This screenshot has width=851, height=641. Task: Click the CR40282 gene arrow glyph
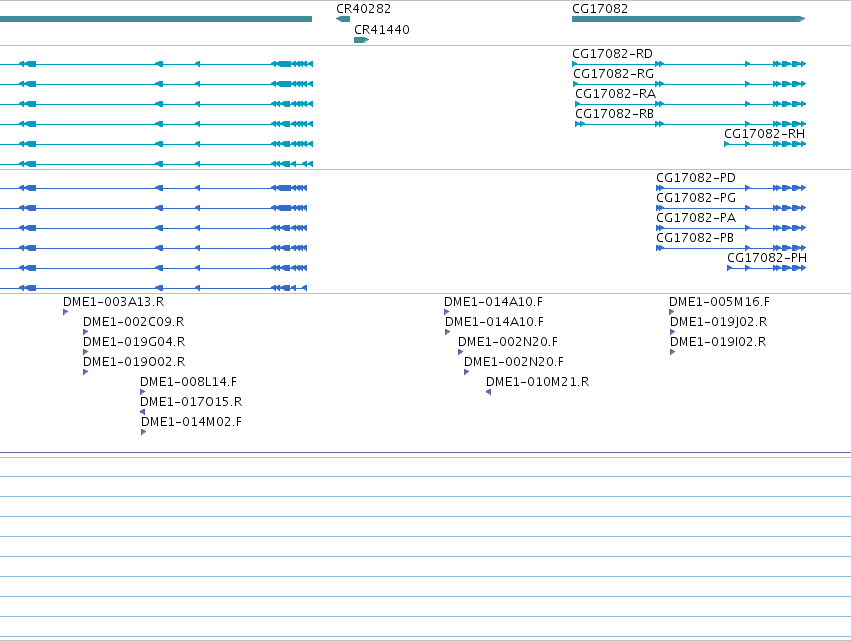pos(343,19)
